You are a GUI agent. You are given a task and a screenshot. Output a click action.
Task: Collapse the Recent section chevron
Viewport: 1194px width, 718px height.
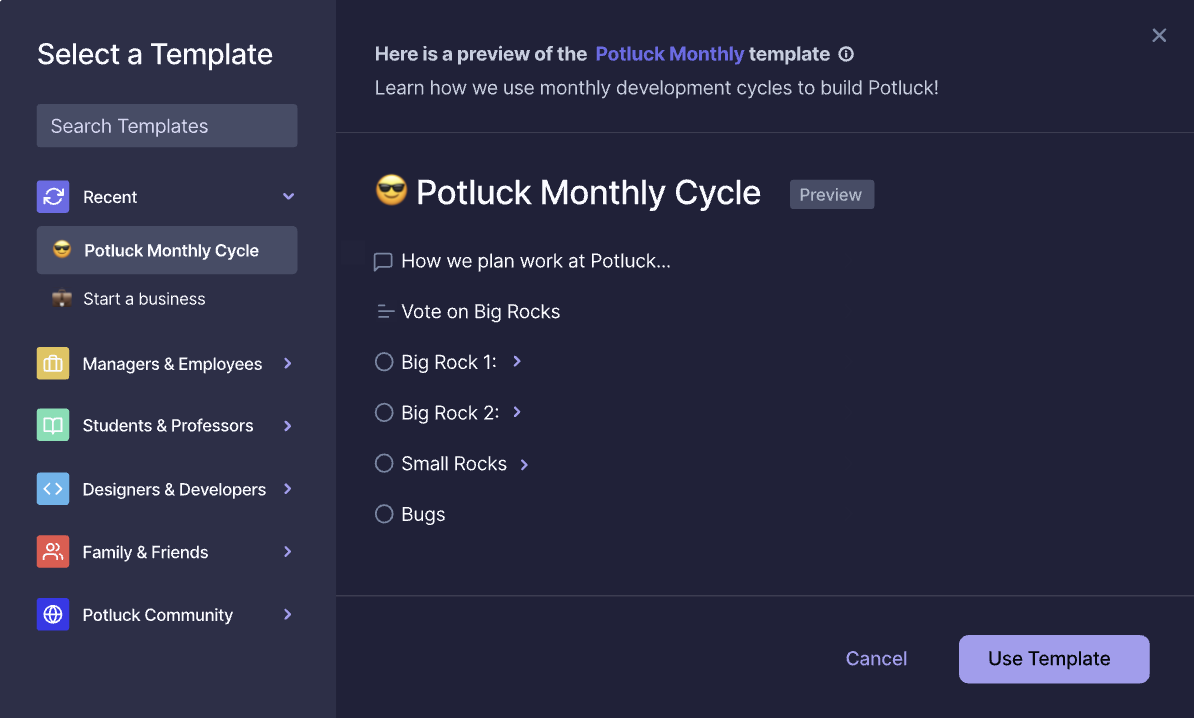[x=289, y=196]
